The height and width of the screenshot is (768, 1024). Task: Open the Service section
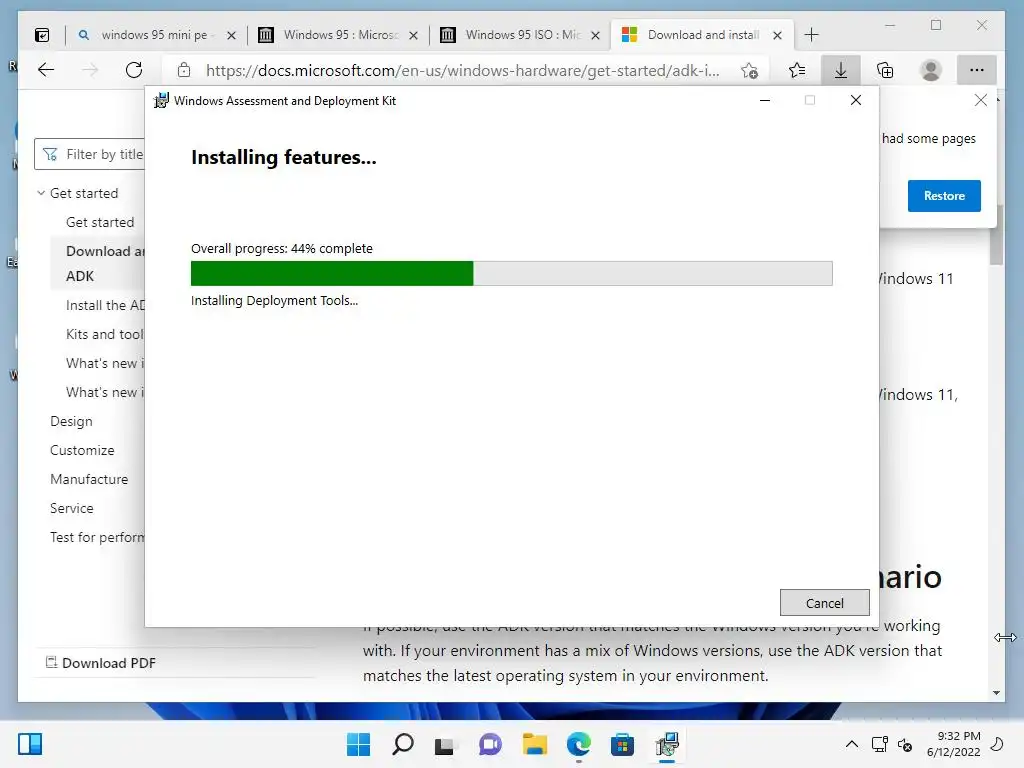(72, 508)
